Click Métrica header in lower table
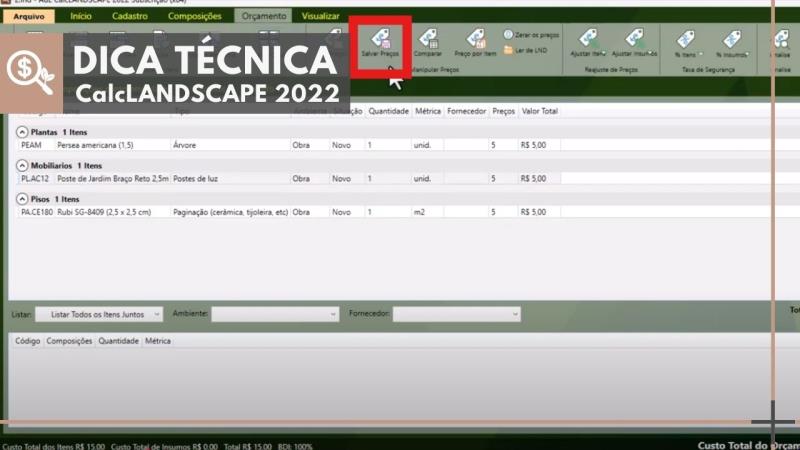 [158, 341]
